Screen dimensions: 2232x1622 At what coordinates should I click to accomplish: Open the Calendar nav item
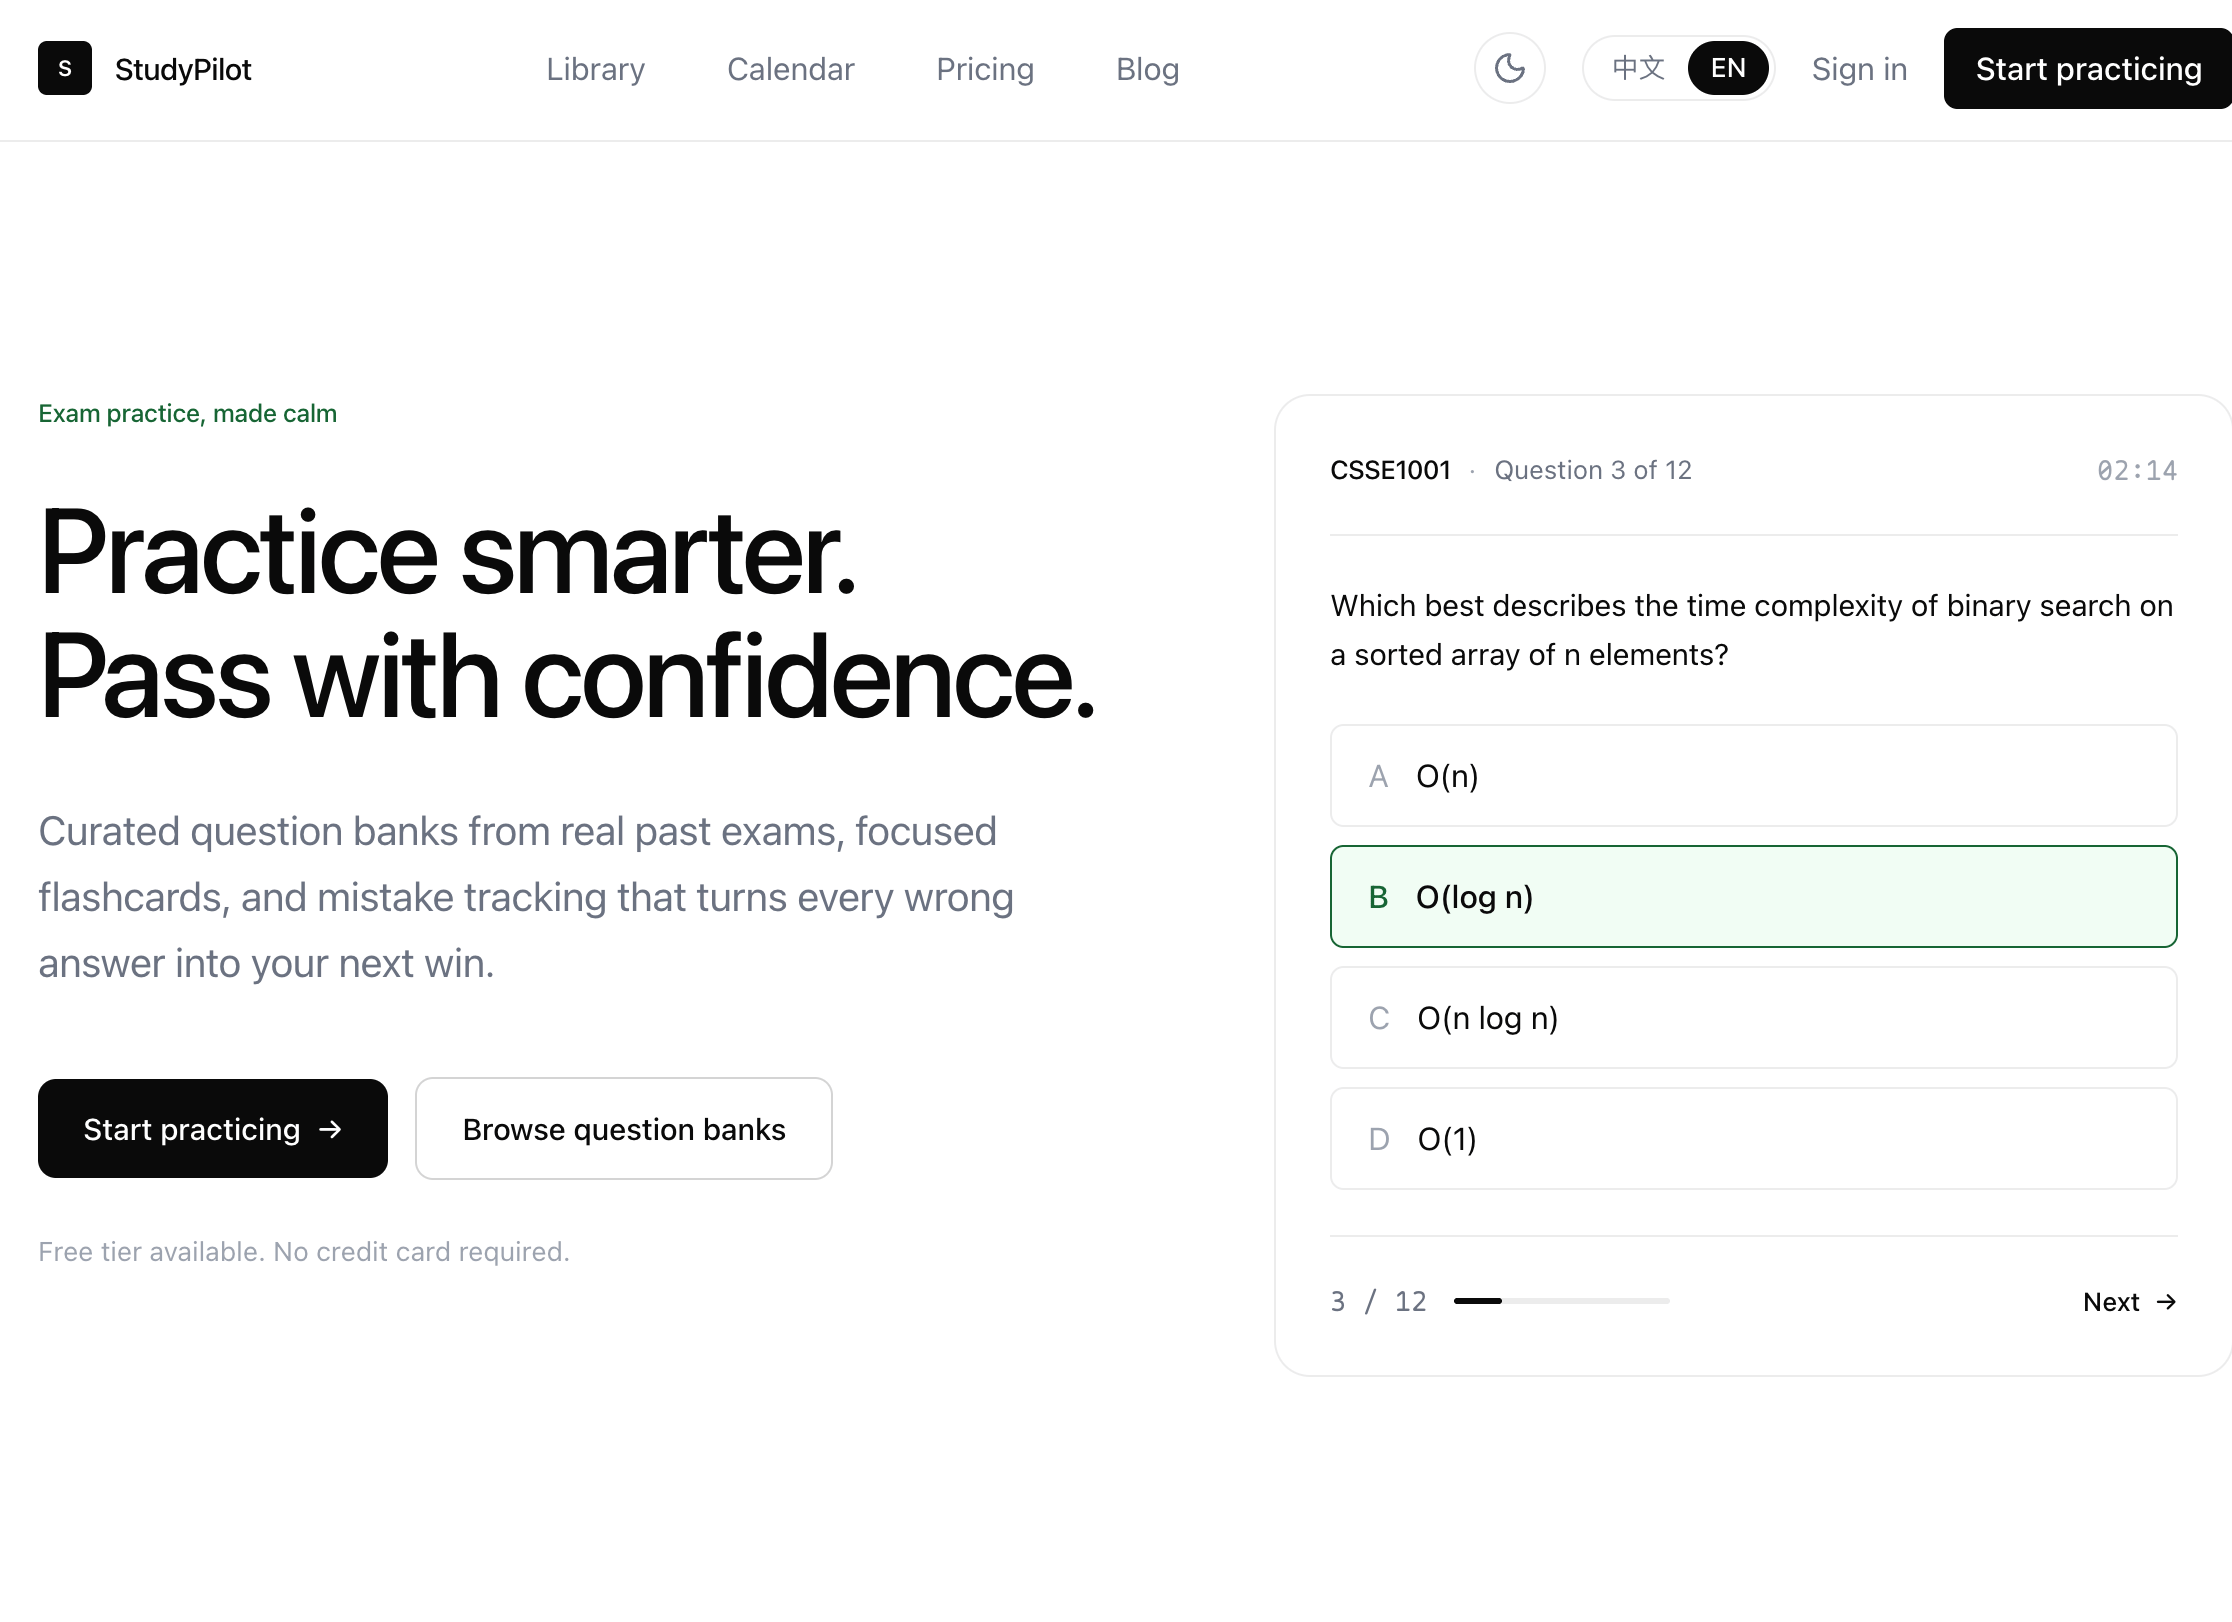pyautogui.click(x=790, y=69)
